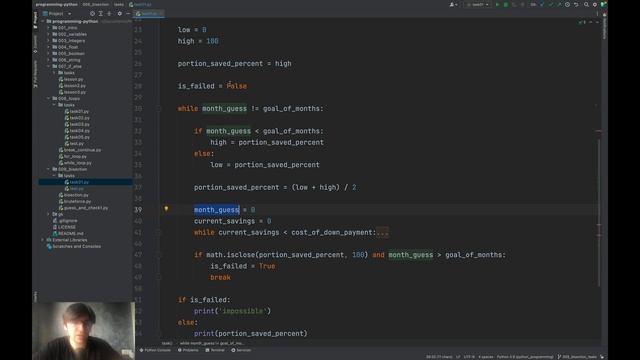Select the highlighted task01.py tree row
640x360 pixels.
point(85,182)
